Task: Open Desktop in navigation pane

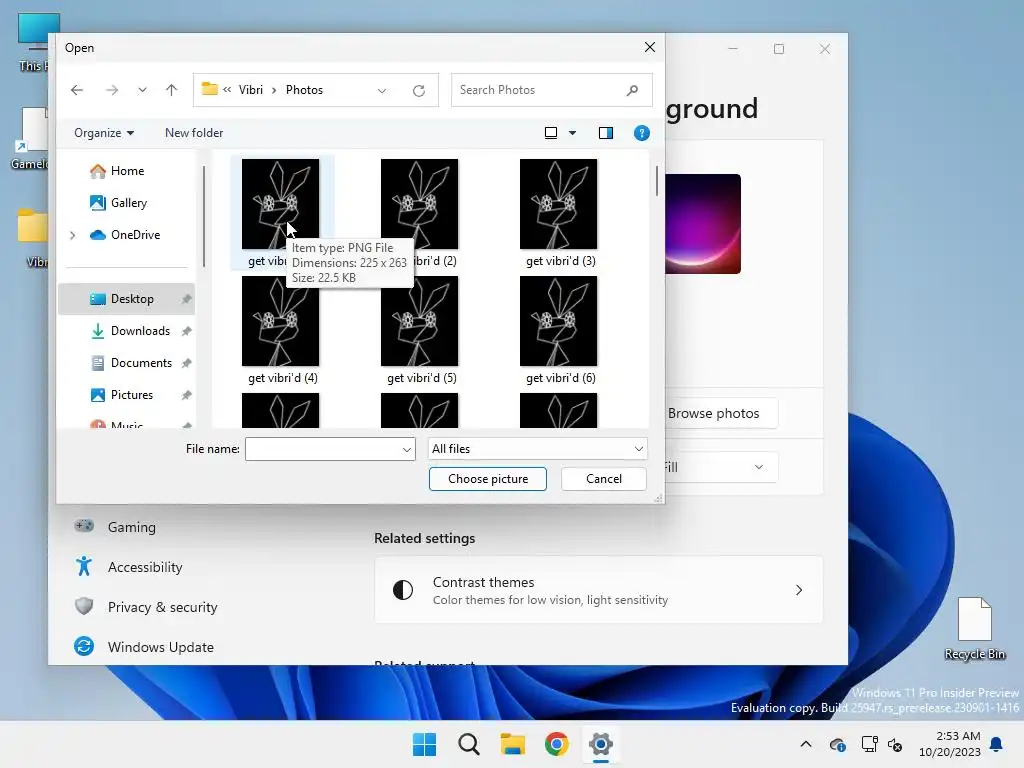Action: [x=126, y=298]
